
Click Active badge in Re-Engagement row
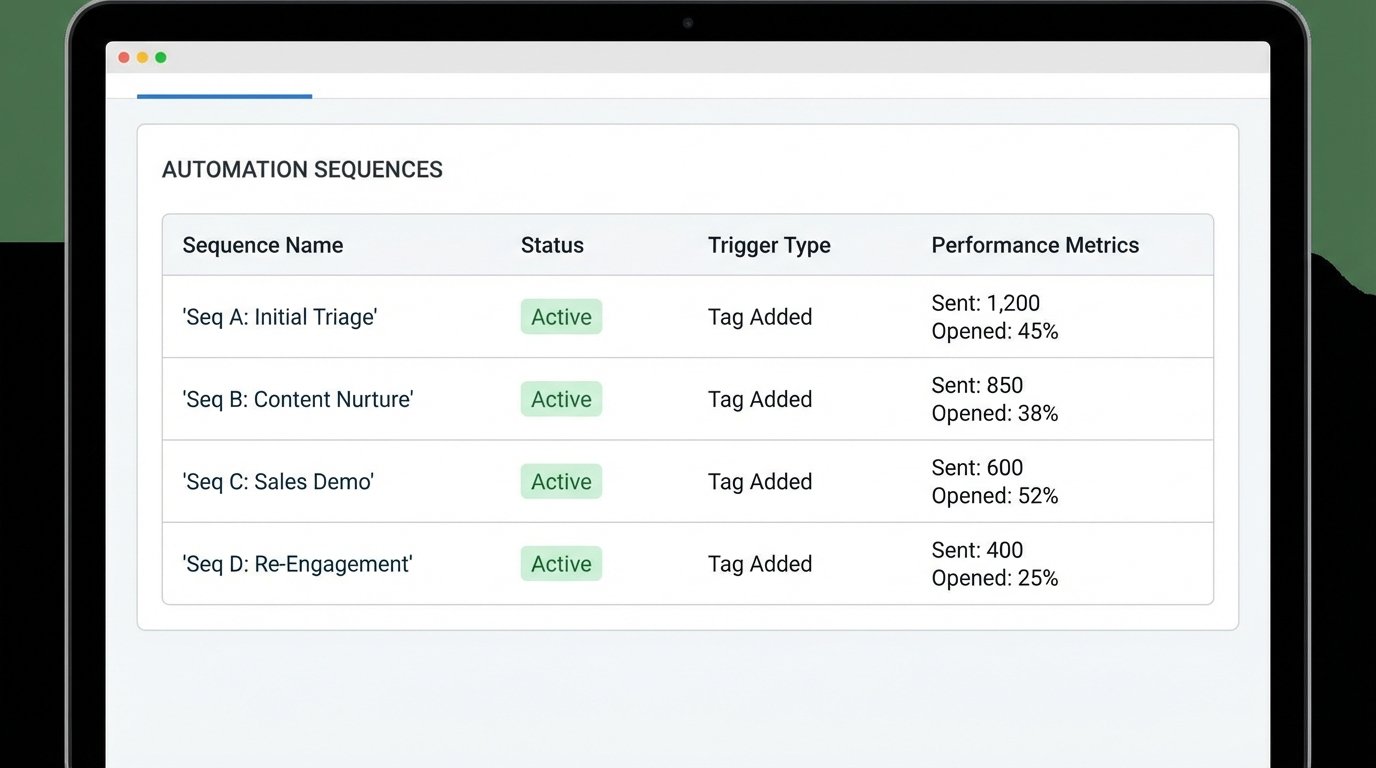point(561,564)
